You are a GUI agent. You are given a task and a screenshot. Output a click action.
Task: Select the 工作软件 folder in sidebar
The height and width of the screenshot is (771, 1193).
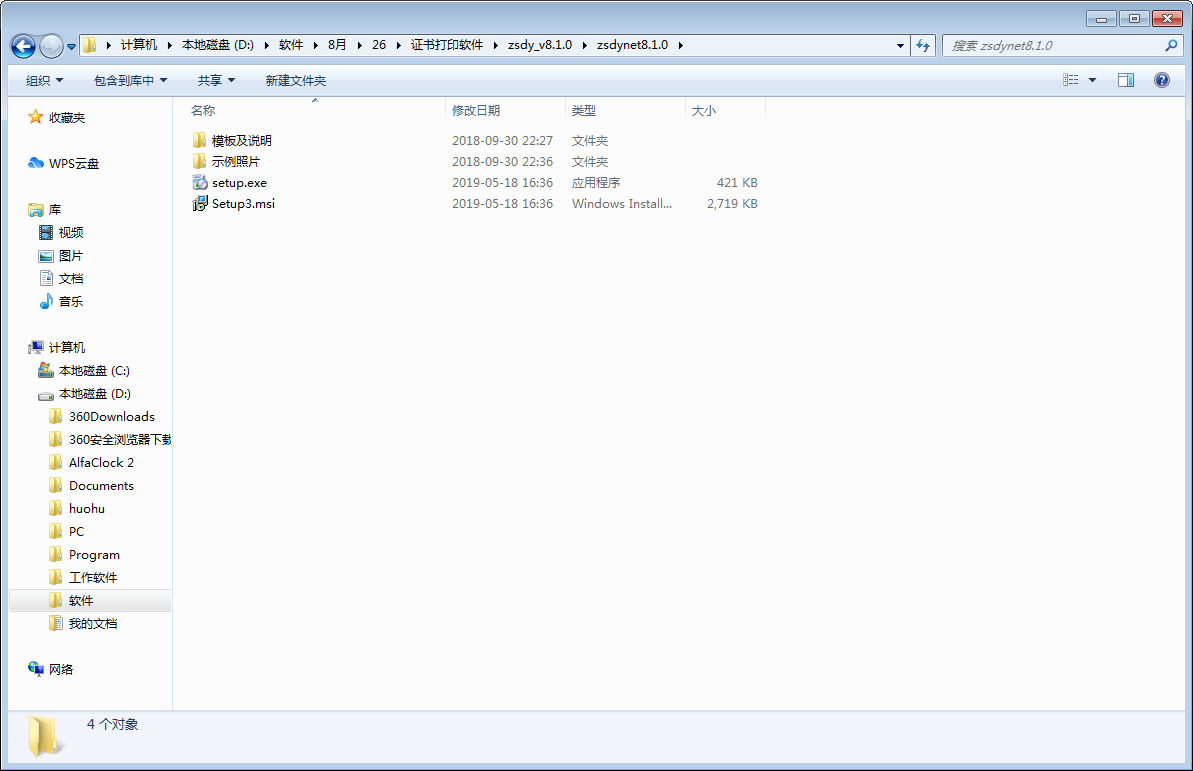(x=92, y=578)
